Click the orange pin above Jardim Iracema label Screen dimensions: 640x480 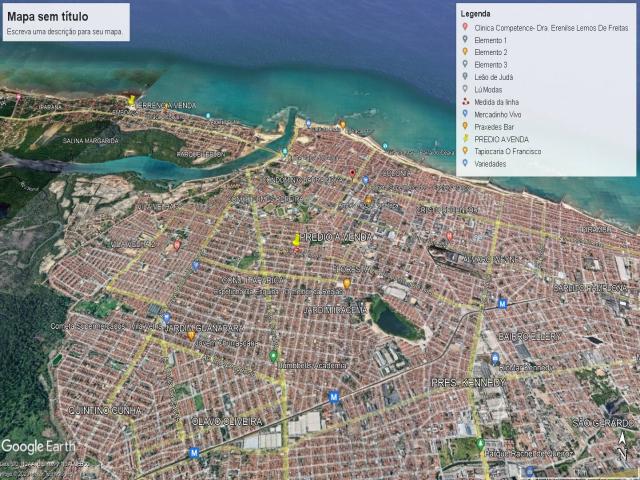tap(347, 283)
